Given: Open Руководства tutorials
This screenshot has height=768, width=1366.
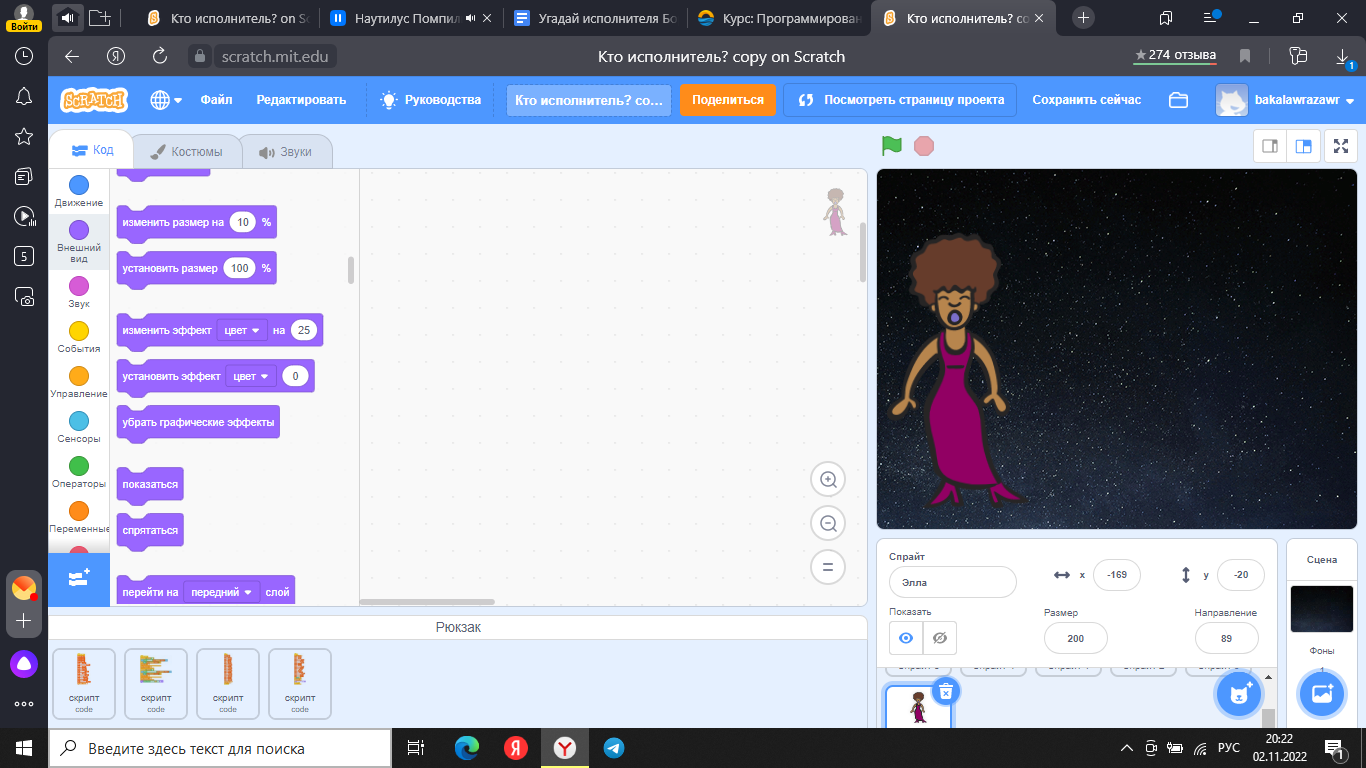Looking at the screenshot, I should tap(431, 100).
